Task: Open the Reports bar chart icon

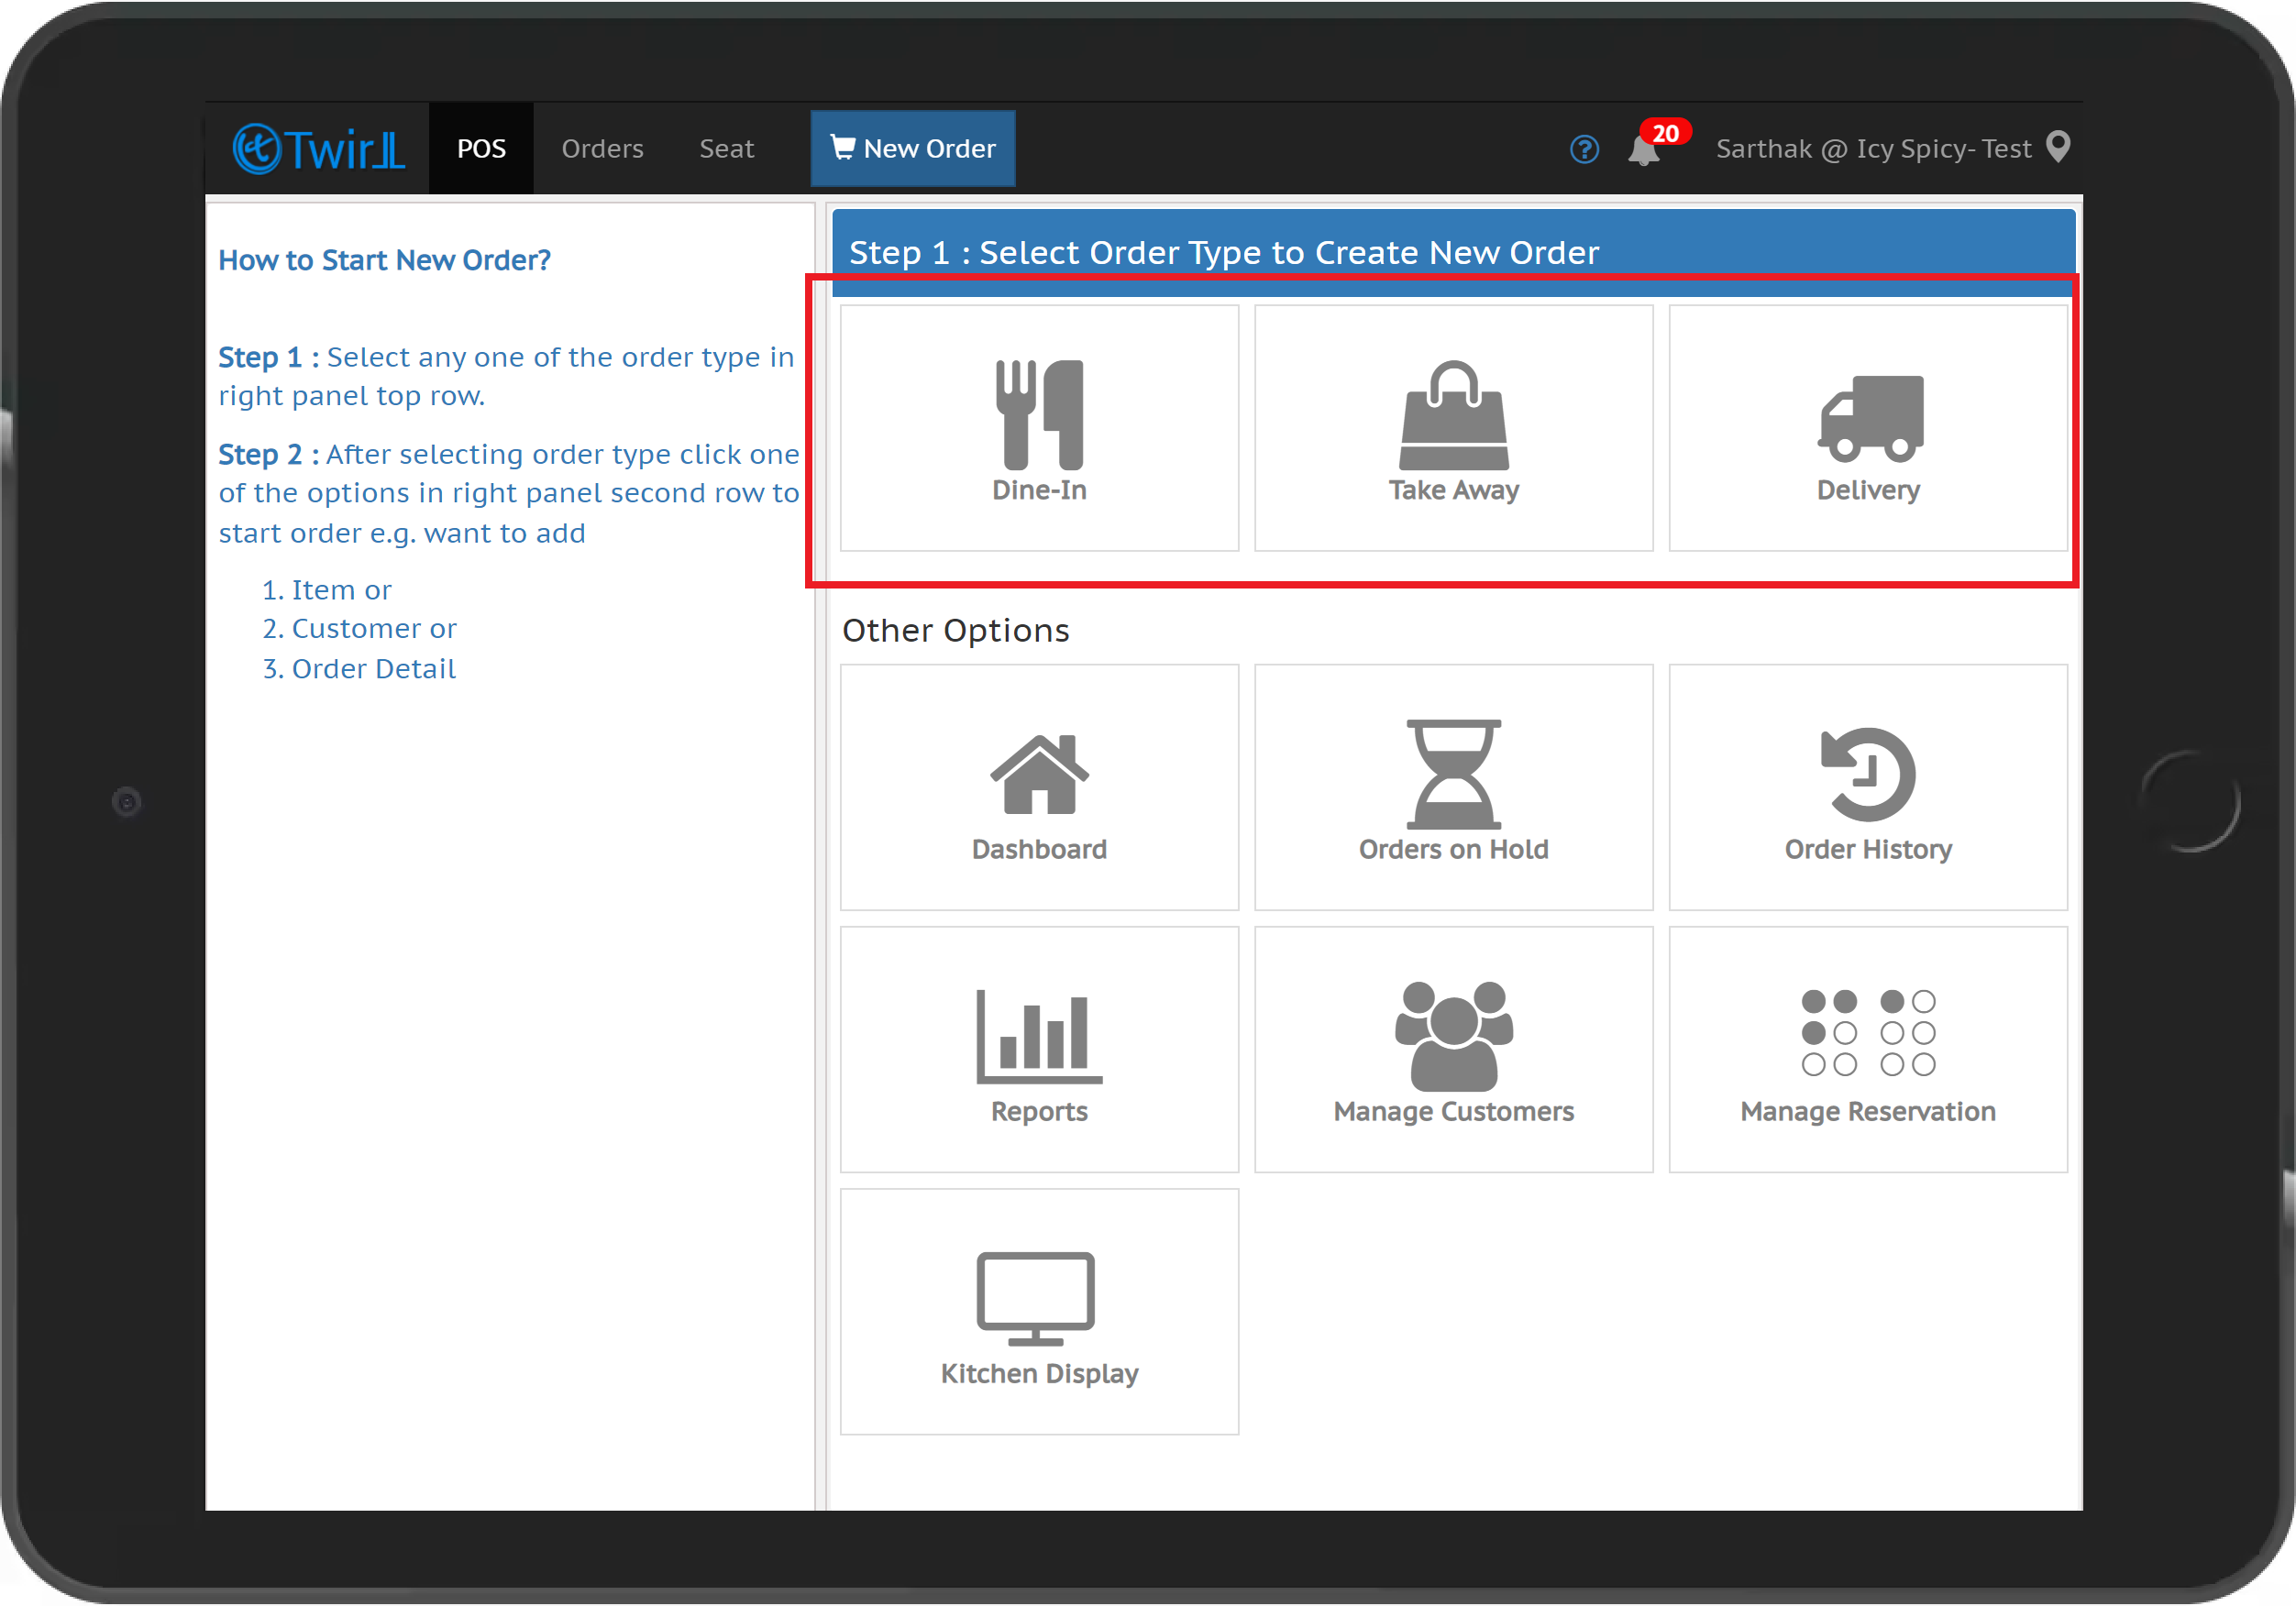Action: coord(1039,1036)
